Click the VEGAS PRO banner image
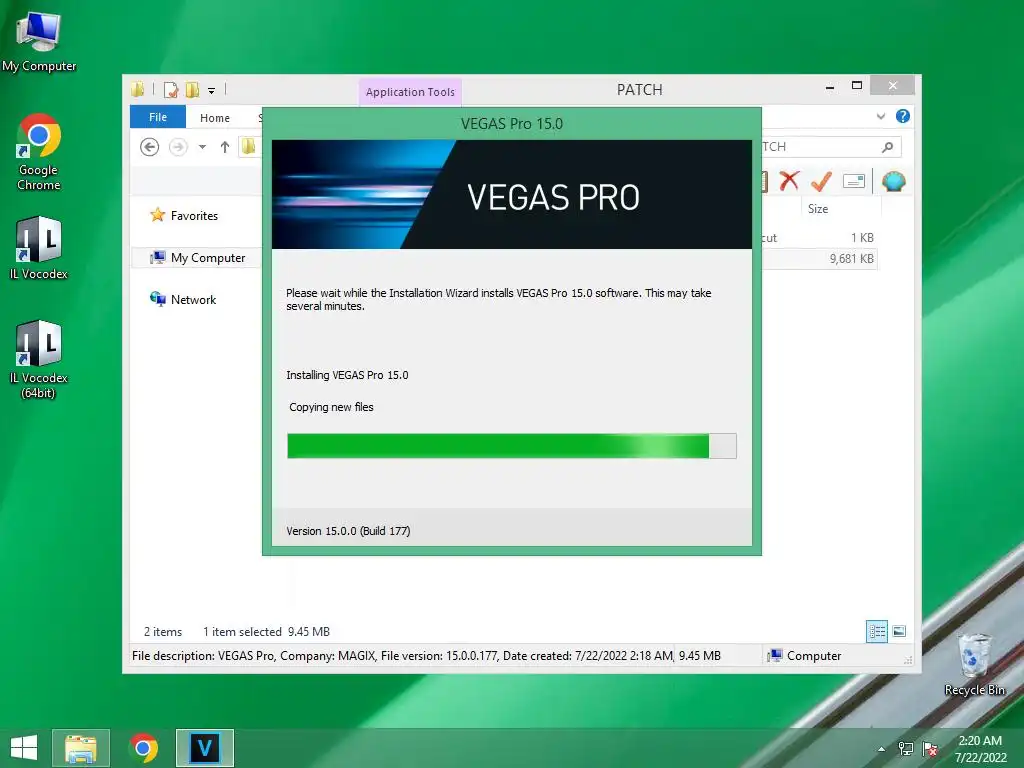 point(511,195)
